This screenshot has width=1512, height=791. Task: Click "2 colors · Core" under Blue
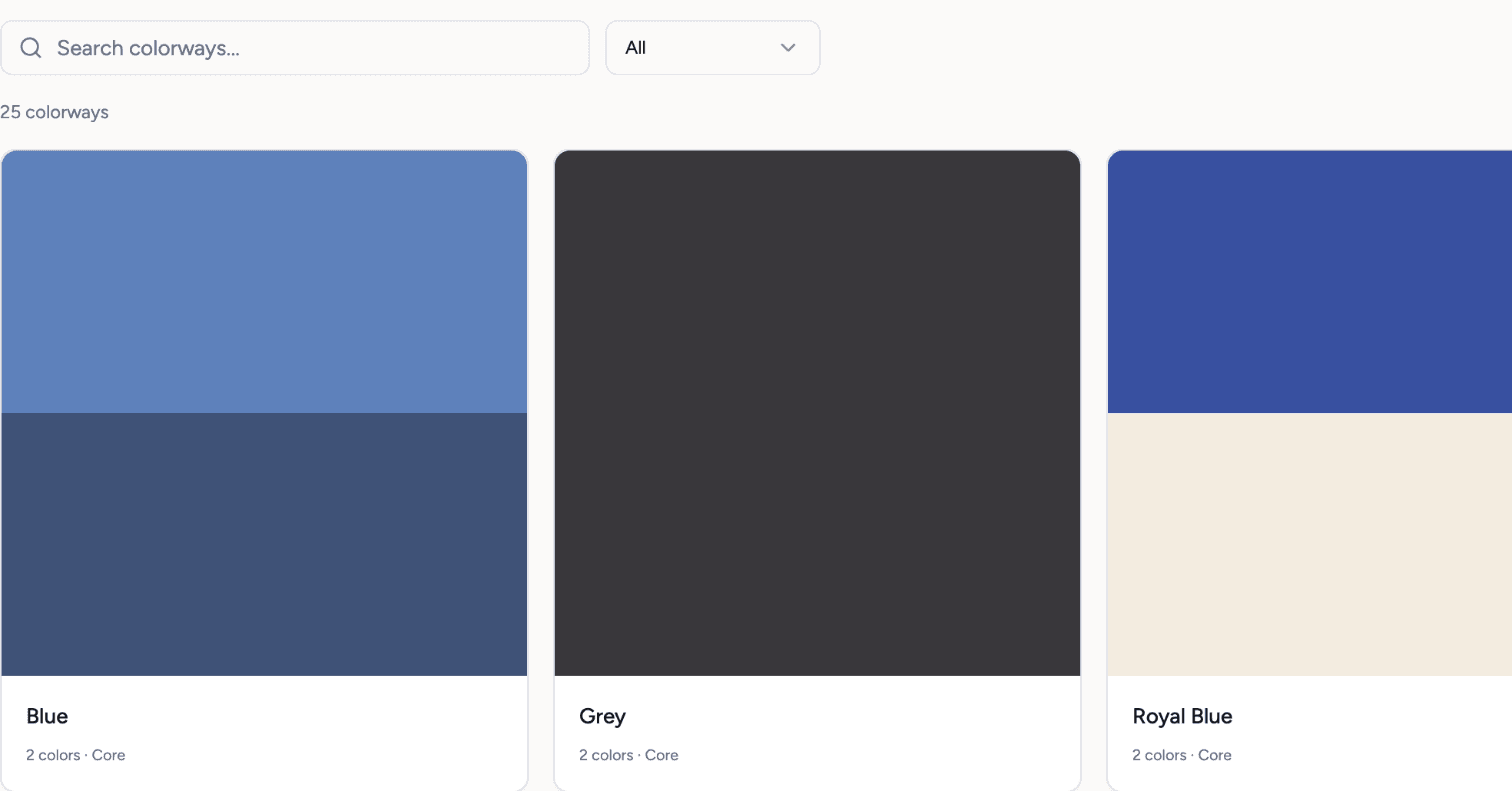[x=76, y=755]
